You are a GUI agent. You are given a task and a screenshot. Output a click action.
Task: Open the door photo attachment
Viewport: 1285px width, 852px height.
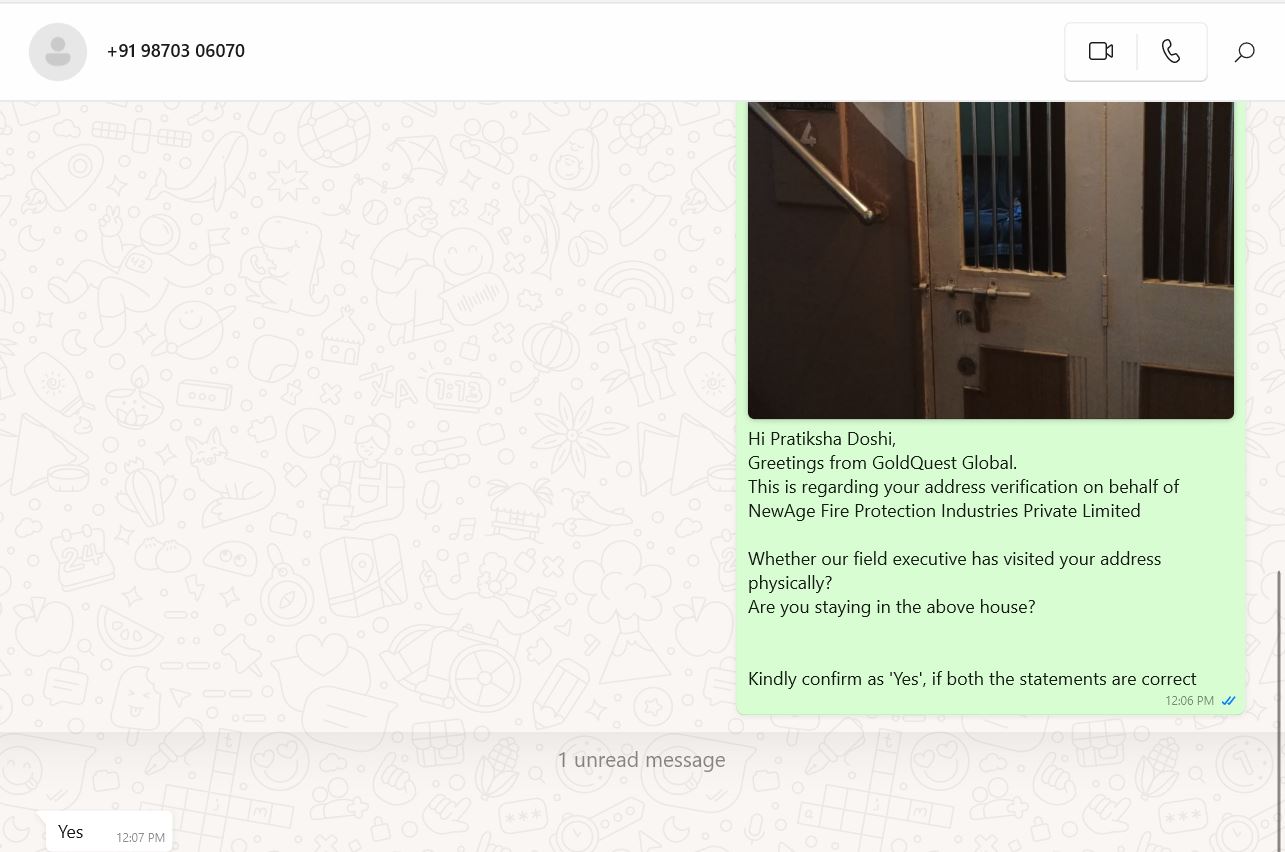pos(991,260)
